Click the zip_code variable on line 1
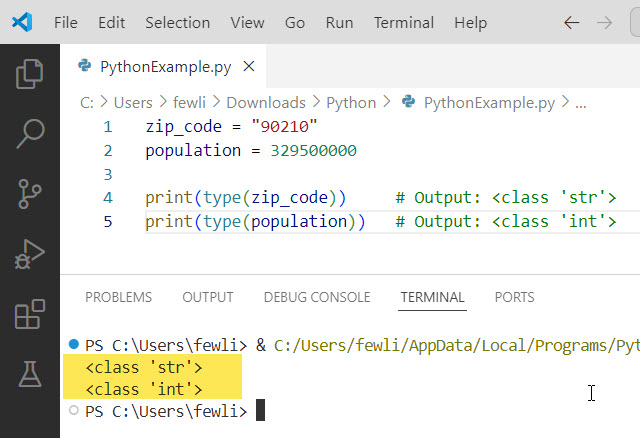This screenshot has height=438, width=640. click(184, 127)
